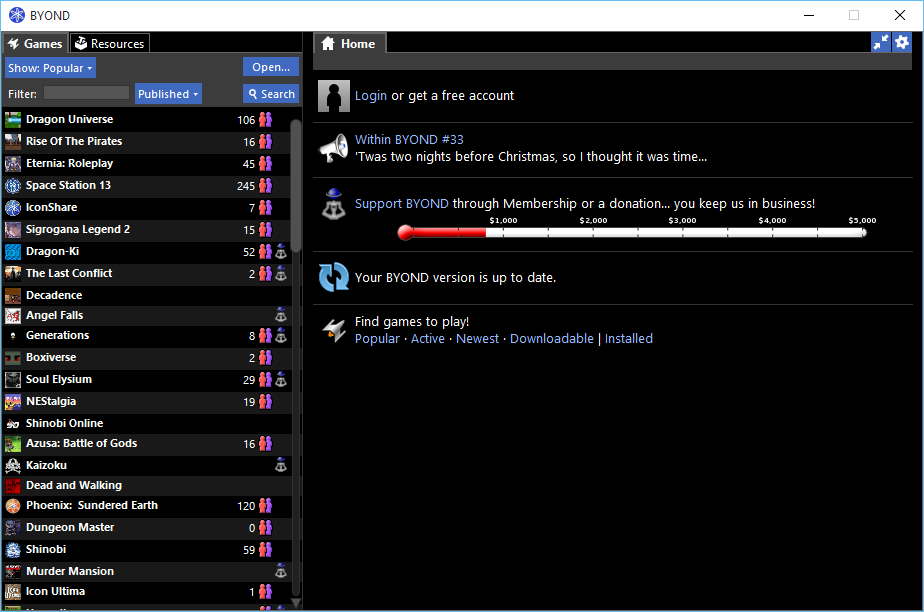The height and width of the screenshot is (612, 924).
Task: Click the NEStalgia game icon
Action: (13, 402)
